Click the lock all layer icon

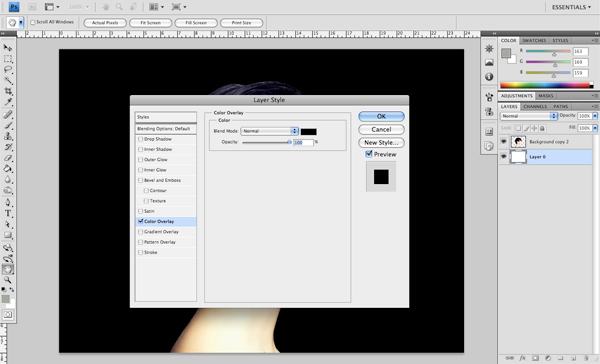click(542, 128)
